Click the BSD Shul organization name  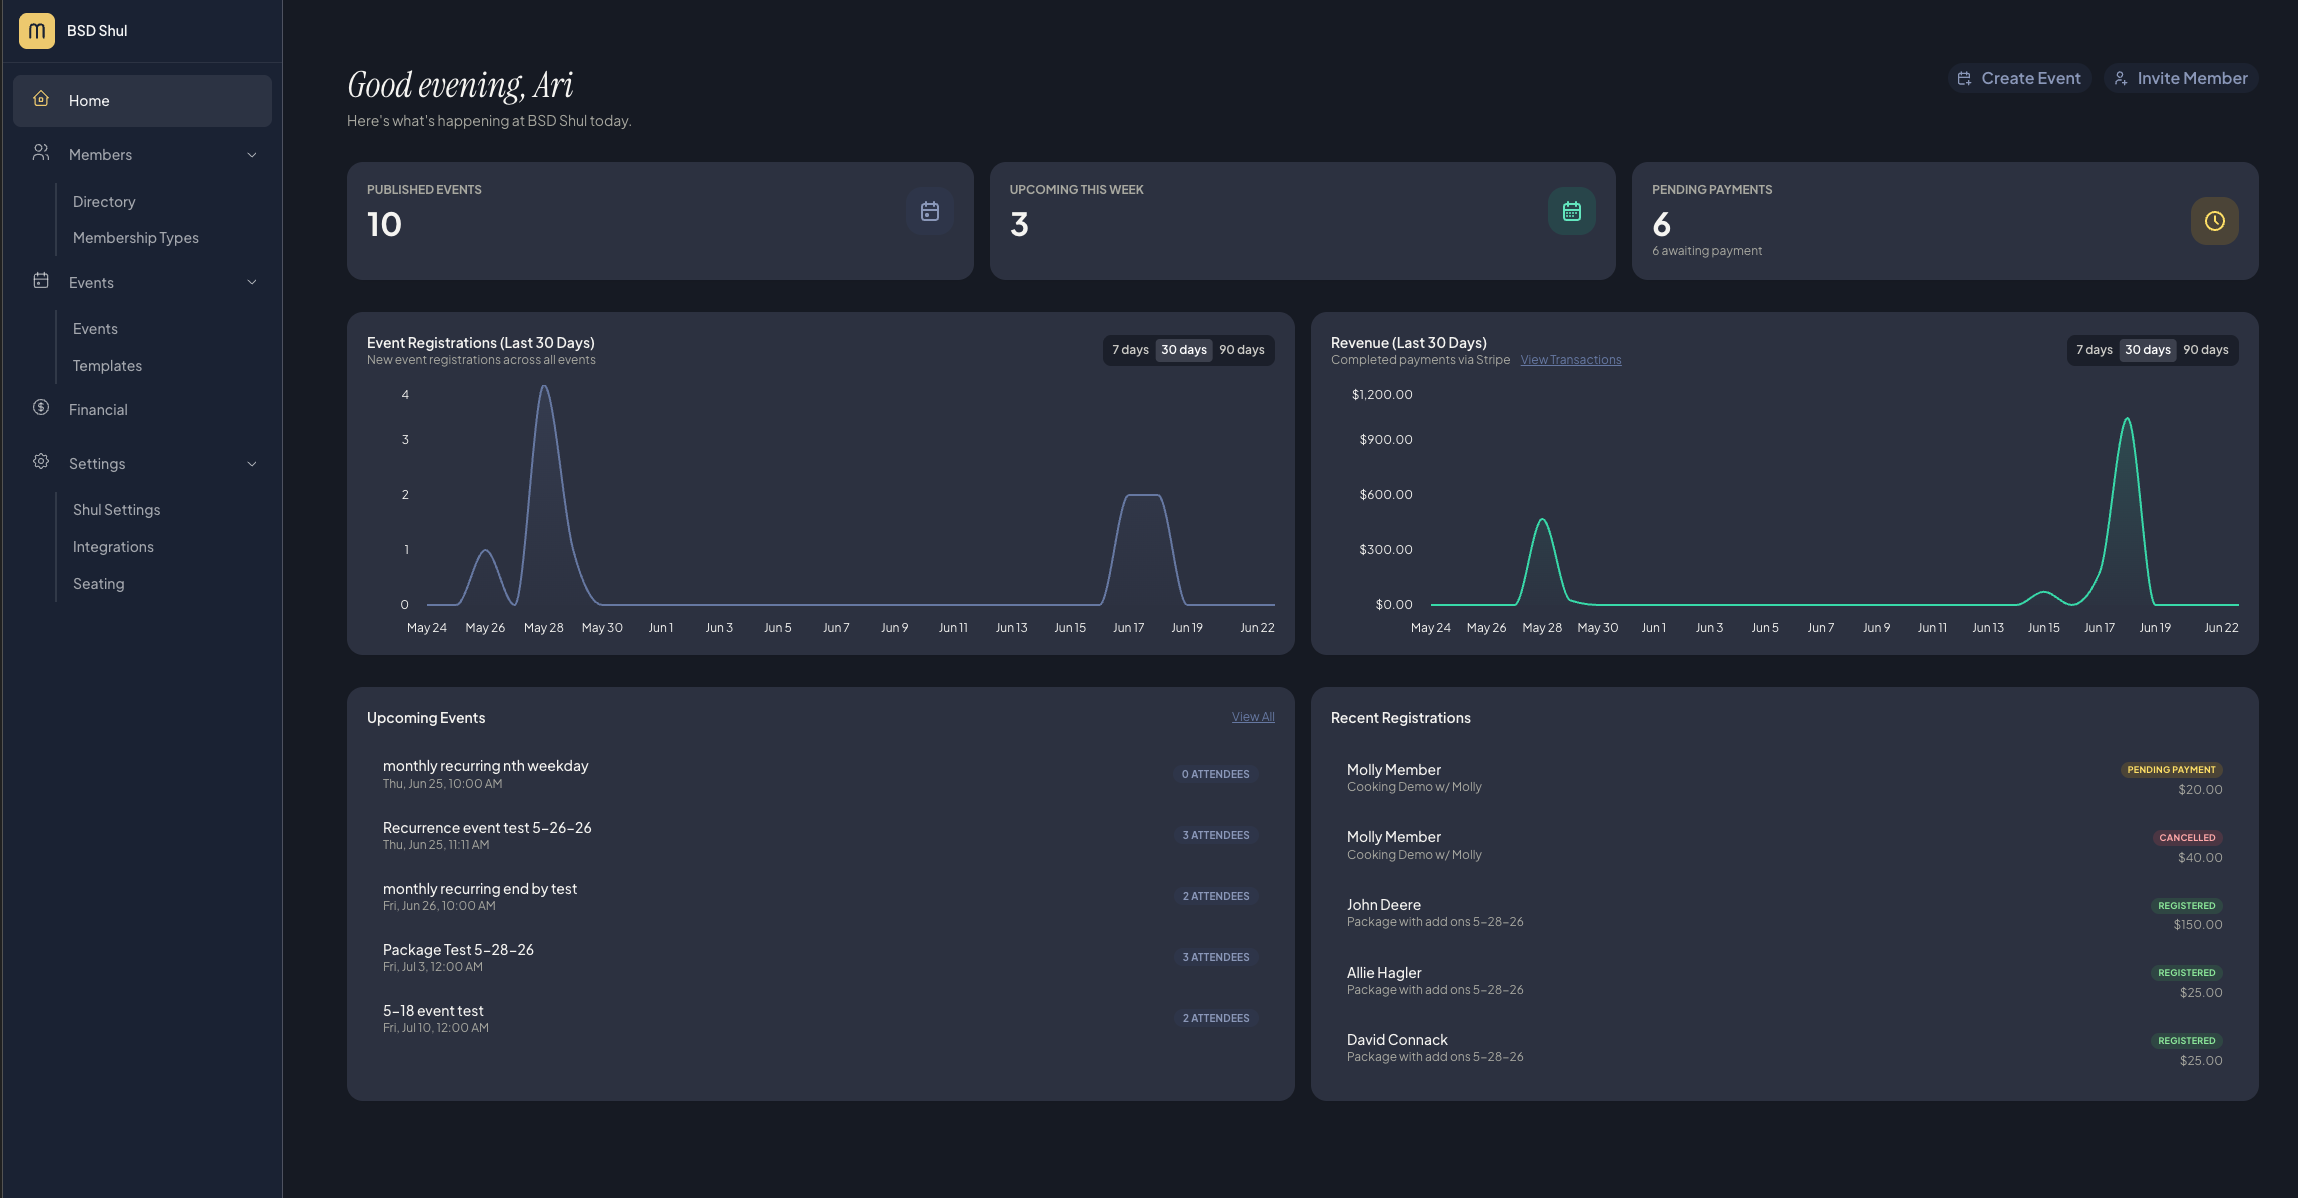[97, 31]
